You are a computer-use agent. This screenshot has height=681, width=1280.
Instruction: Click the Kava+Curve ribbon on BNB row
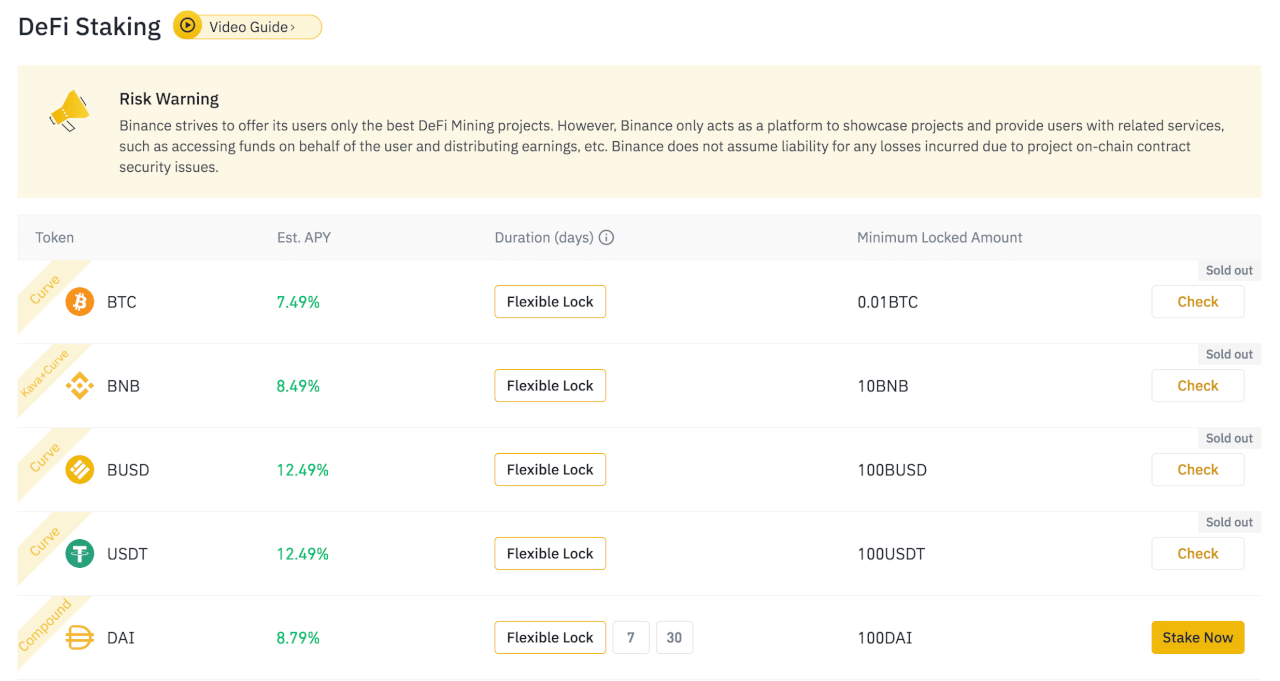46,374
